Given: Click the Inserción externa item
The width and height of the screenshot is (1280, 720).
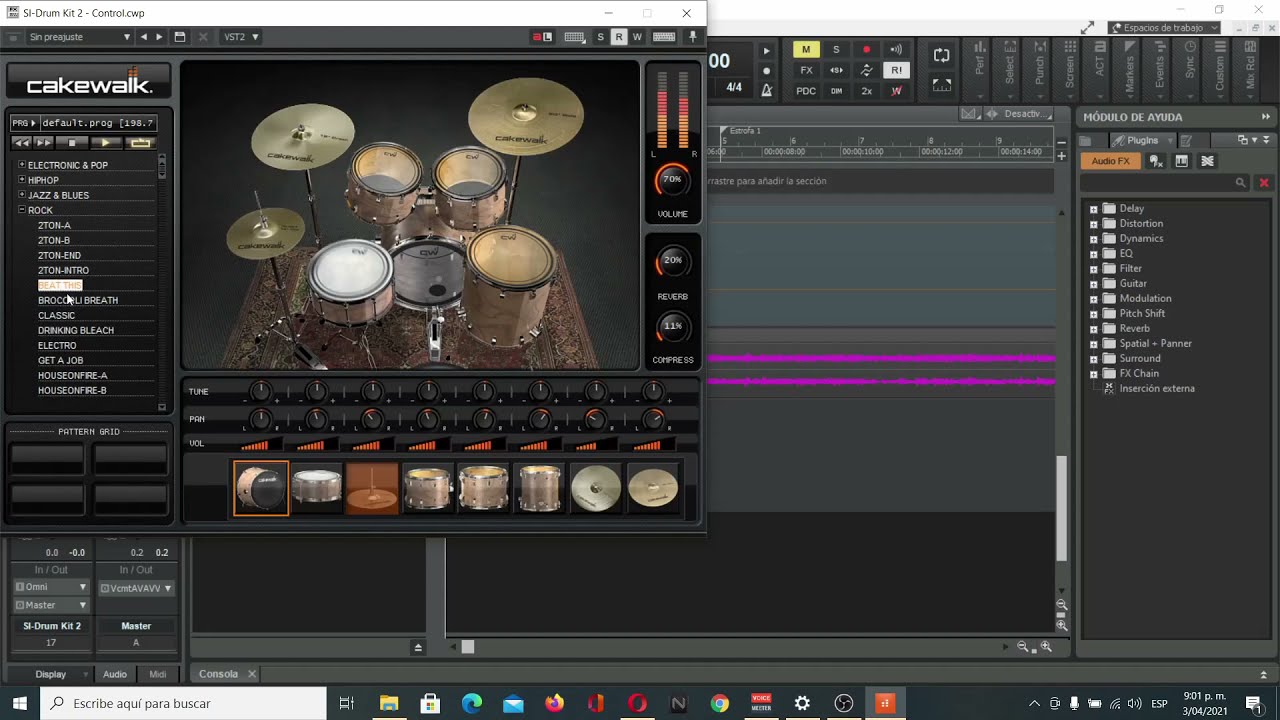Looking at the screenshot, I should coord(1157,389).
